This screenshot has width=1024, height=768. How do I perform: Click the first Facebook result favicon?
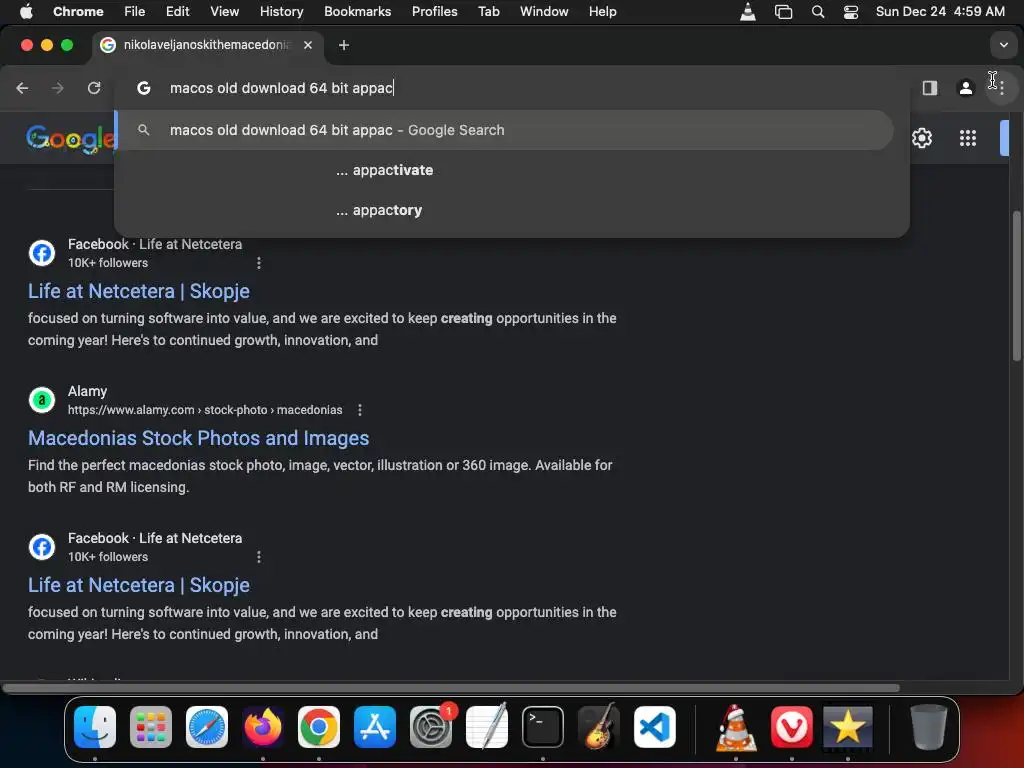42,253
